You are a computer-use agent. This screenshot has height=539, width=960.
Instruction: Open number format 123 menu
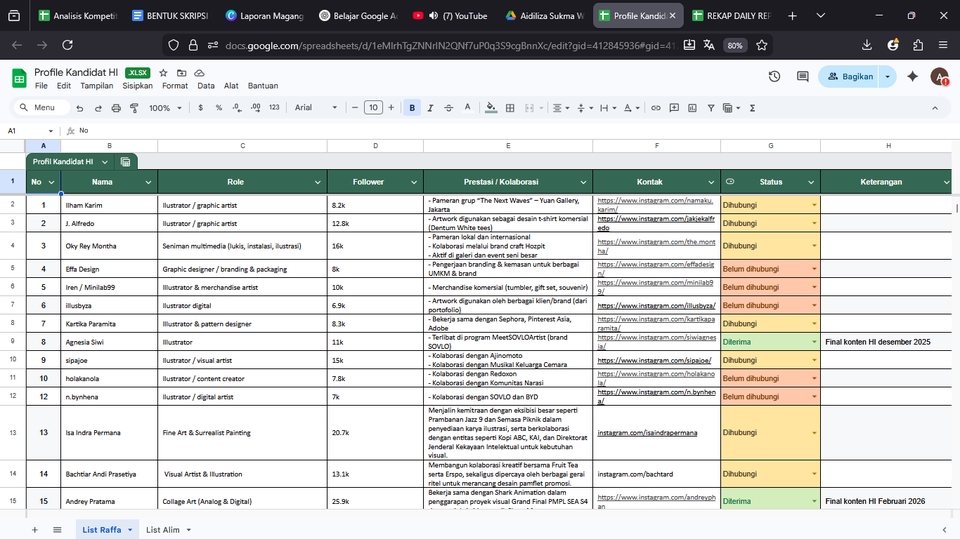[274, 108]
